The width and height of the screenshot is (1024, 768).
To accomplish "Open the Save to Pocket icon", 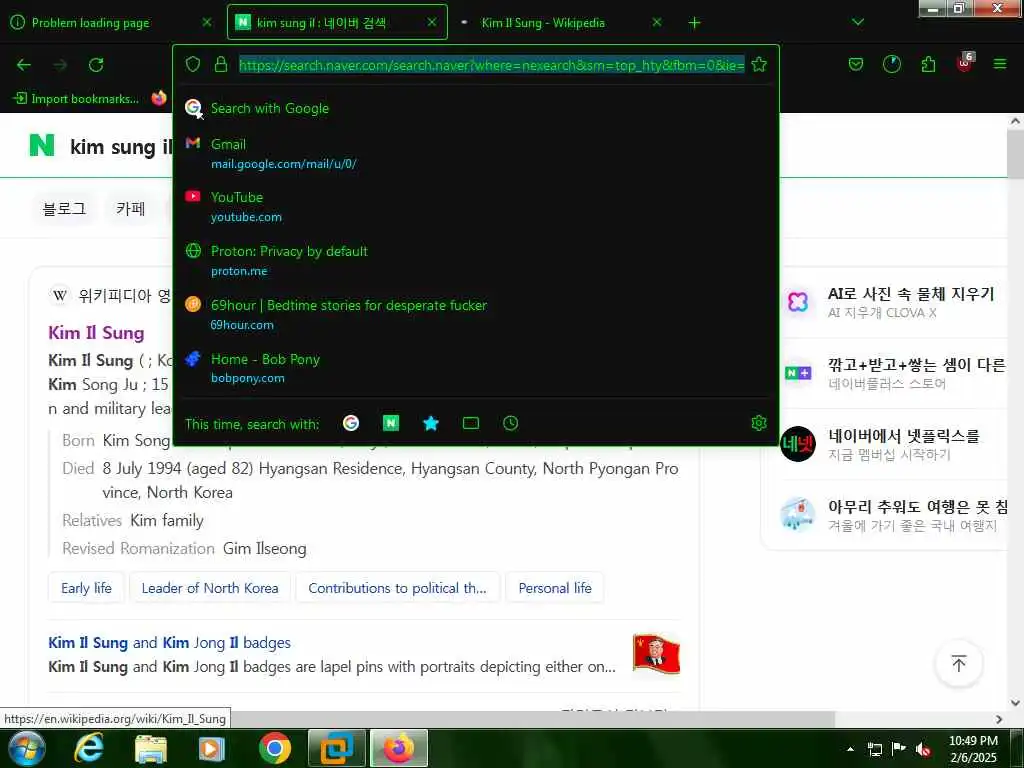I will [856, 64].
